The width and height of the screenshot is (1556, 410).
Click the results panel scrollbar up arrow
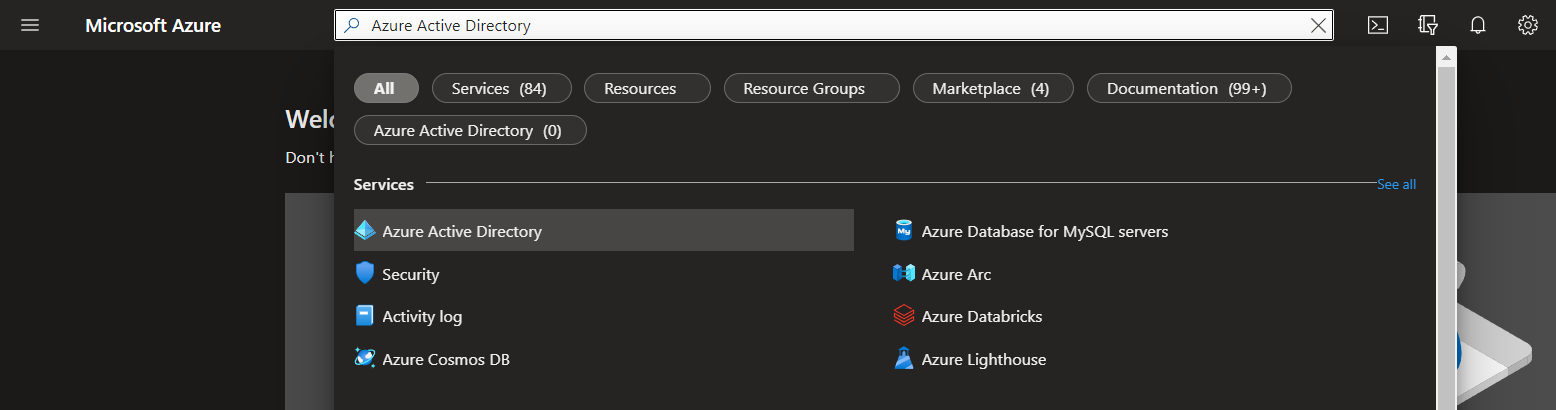click(1445, 58)
